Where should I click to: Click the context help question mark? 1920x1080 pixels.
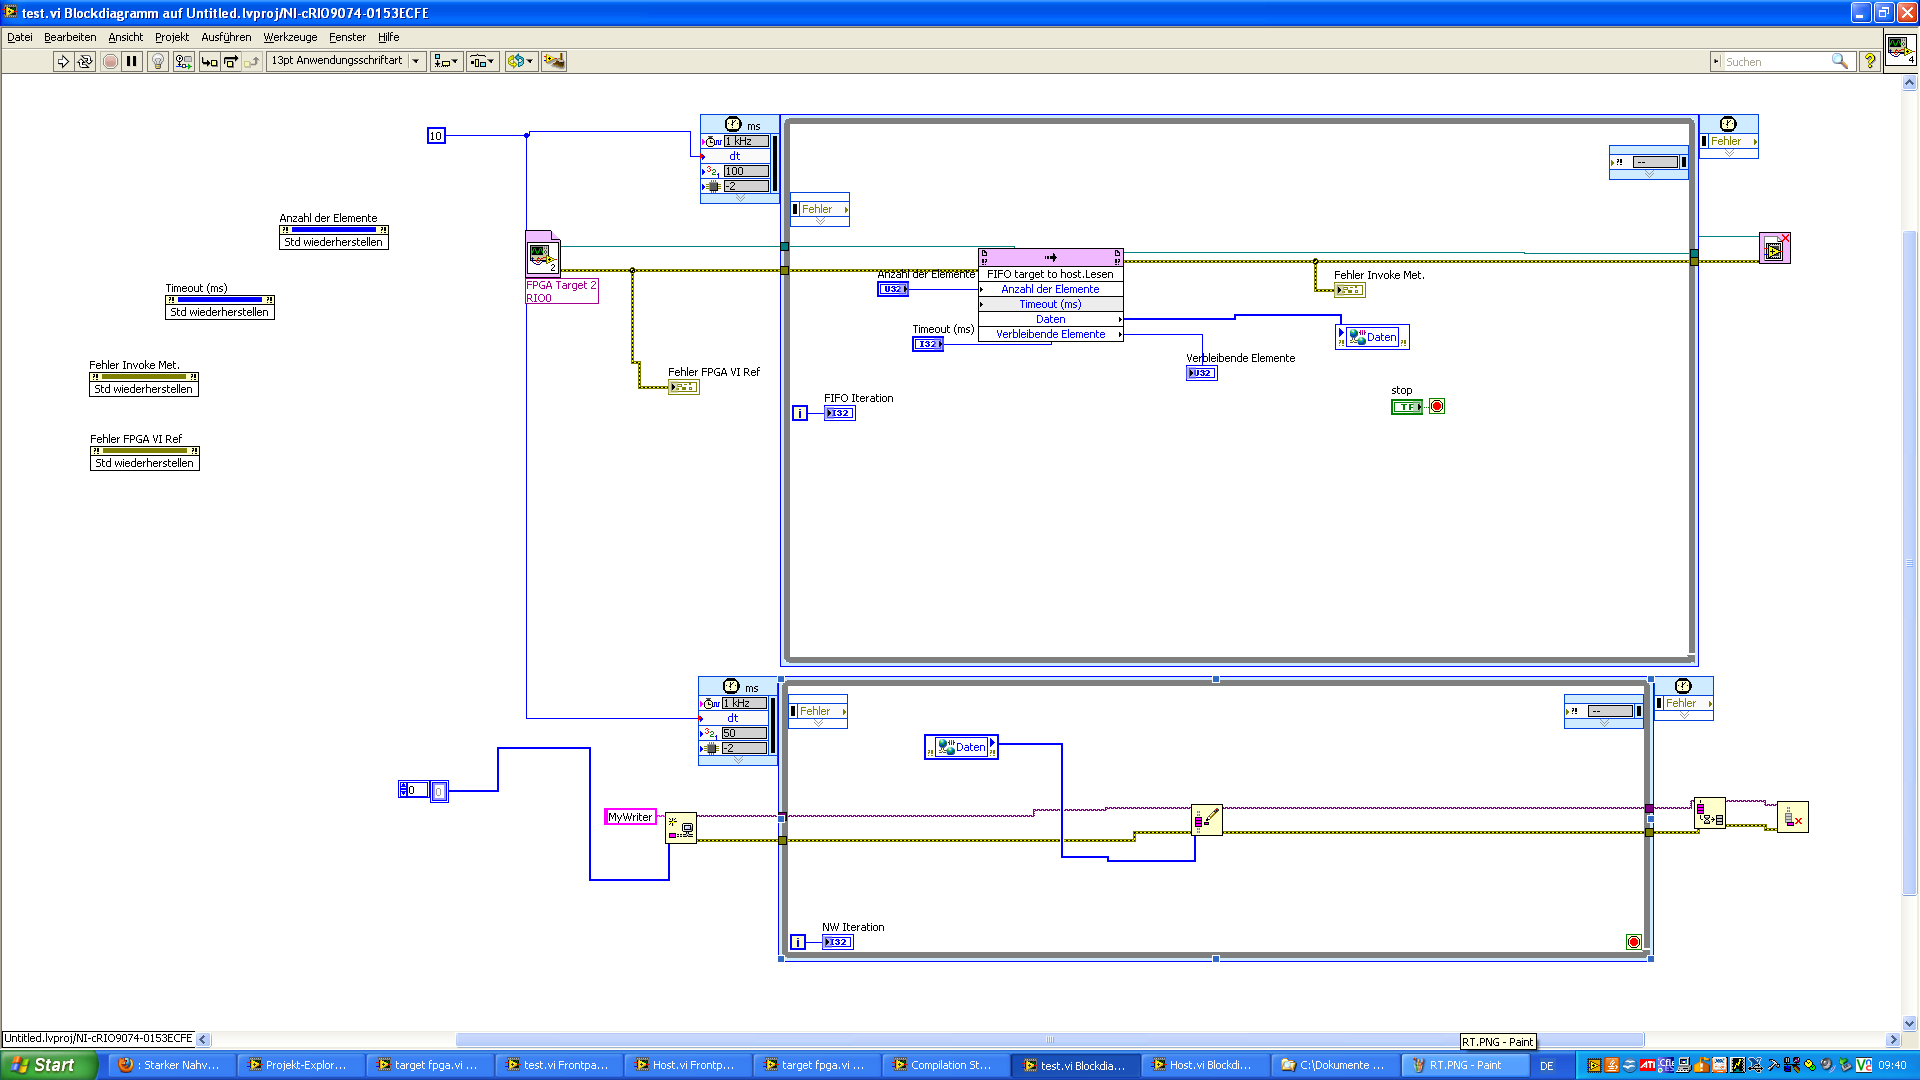pos(1869,62)
